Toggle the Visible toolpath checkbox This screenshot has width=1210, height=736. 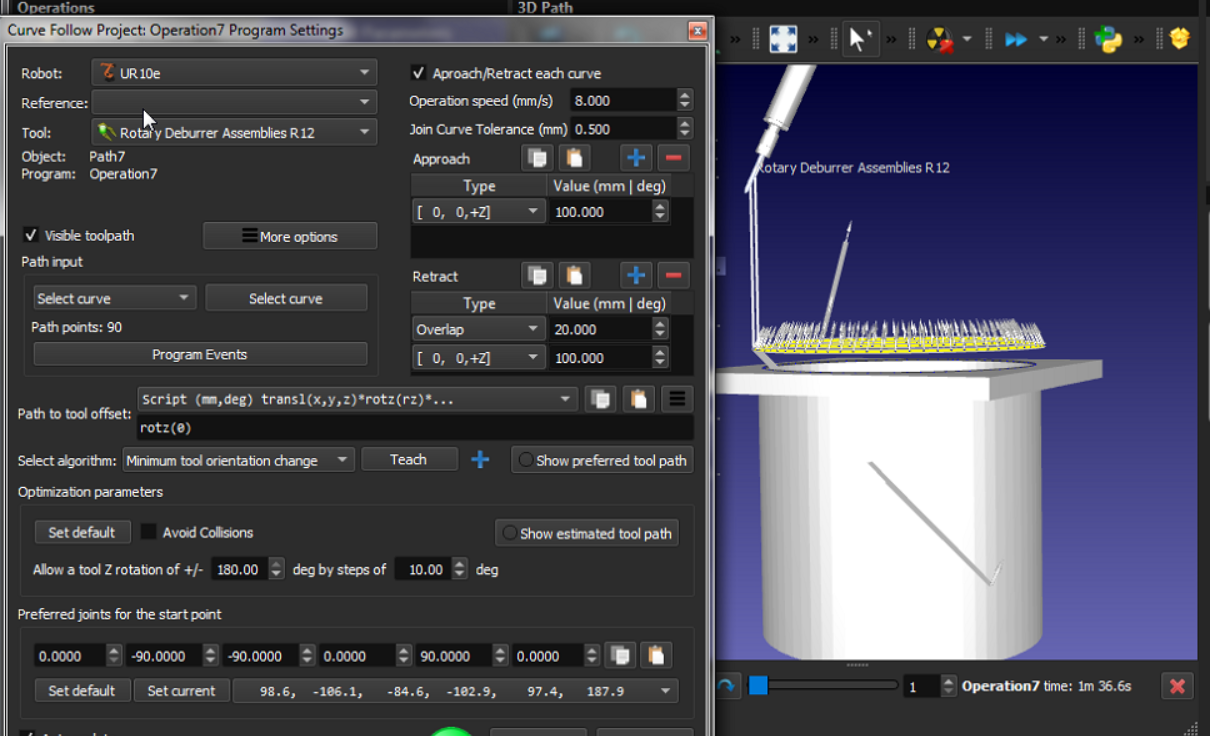31,236
